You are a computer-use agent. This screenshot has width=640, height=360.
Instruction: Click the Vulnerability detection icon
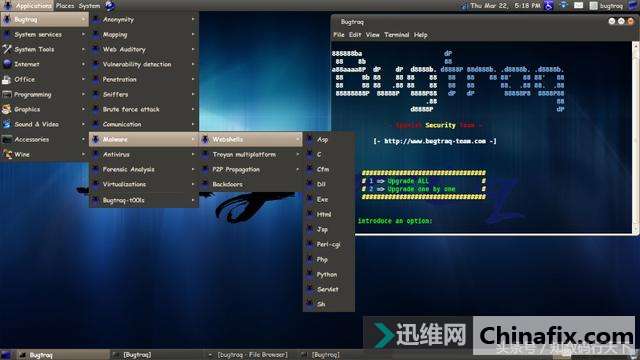coord(96,64)
